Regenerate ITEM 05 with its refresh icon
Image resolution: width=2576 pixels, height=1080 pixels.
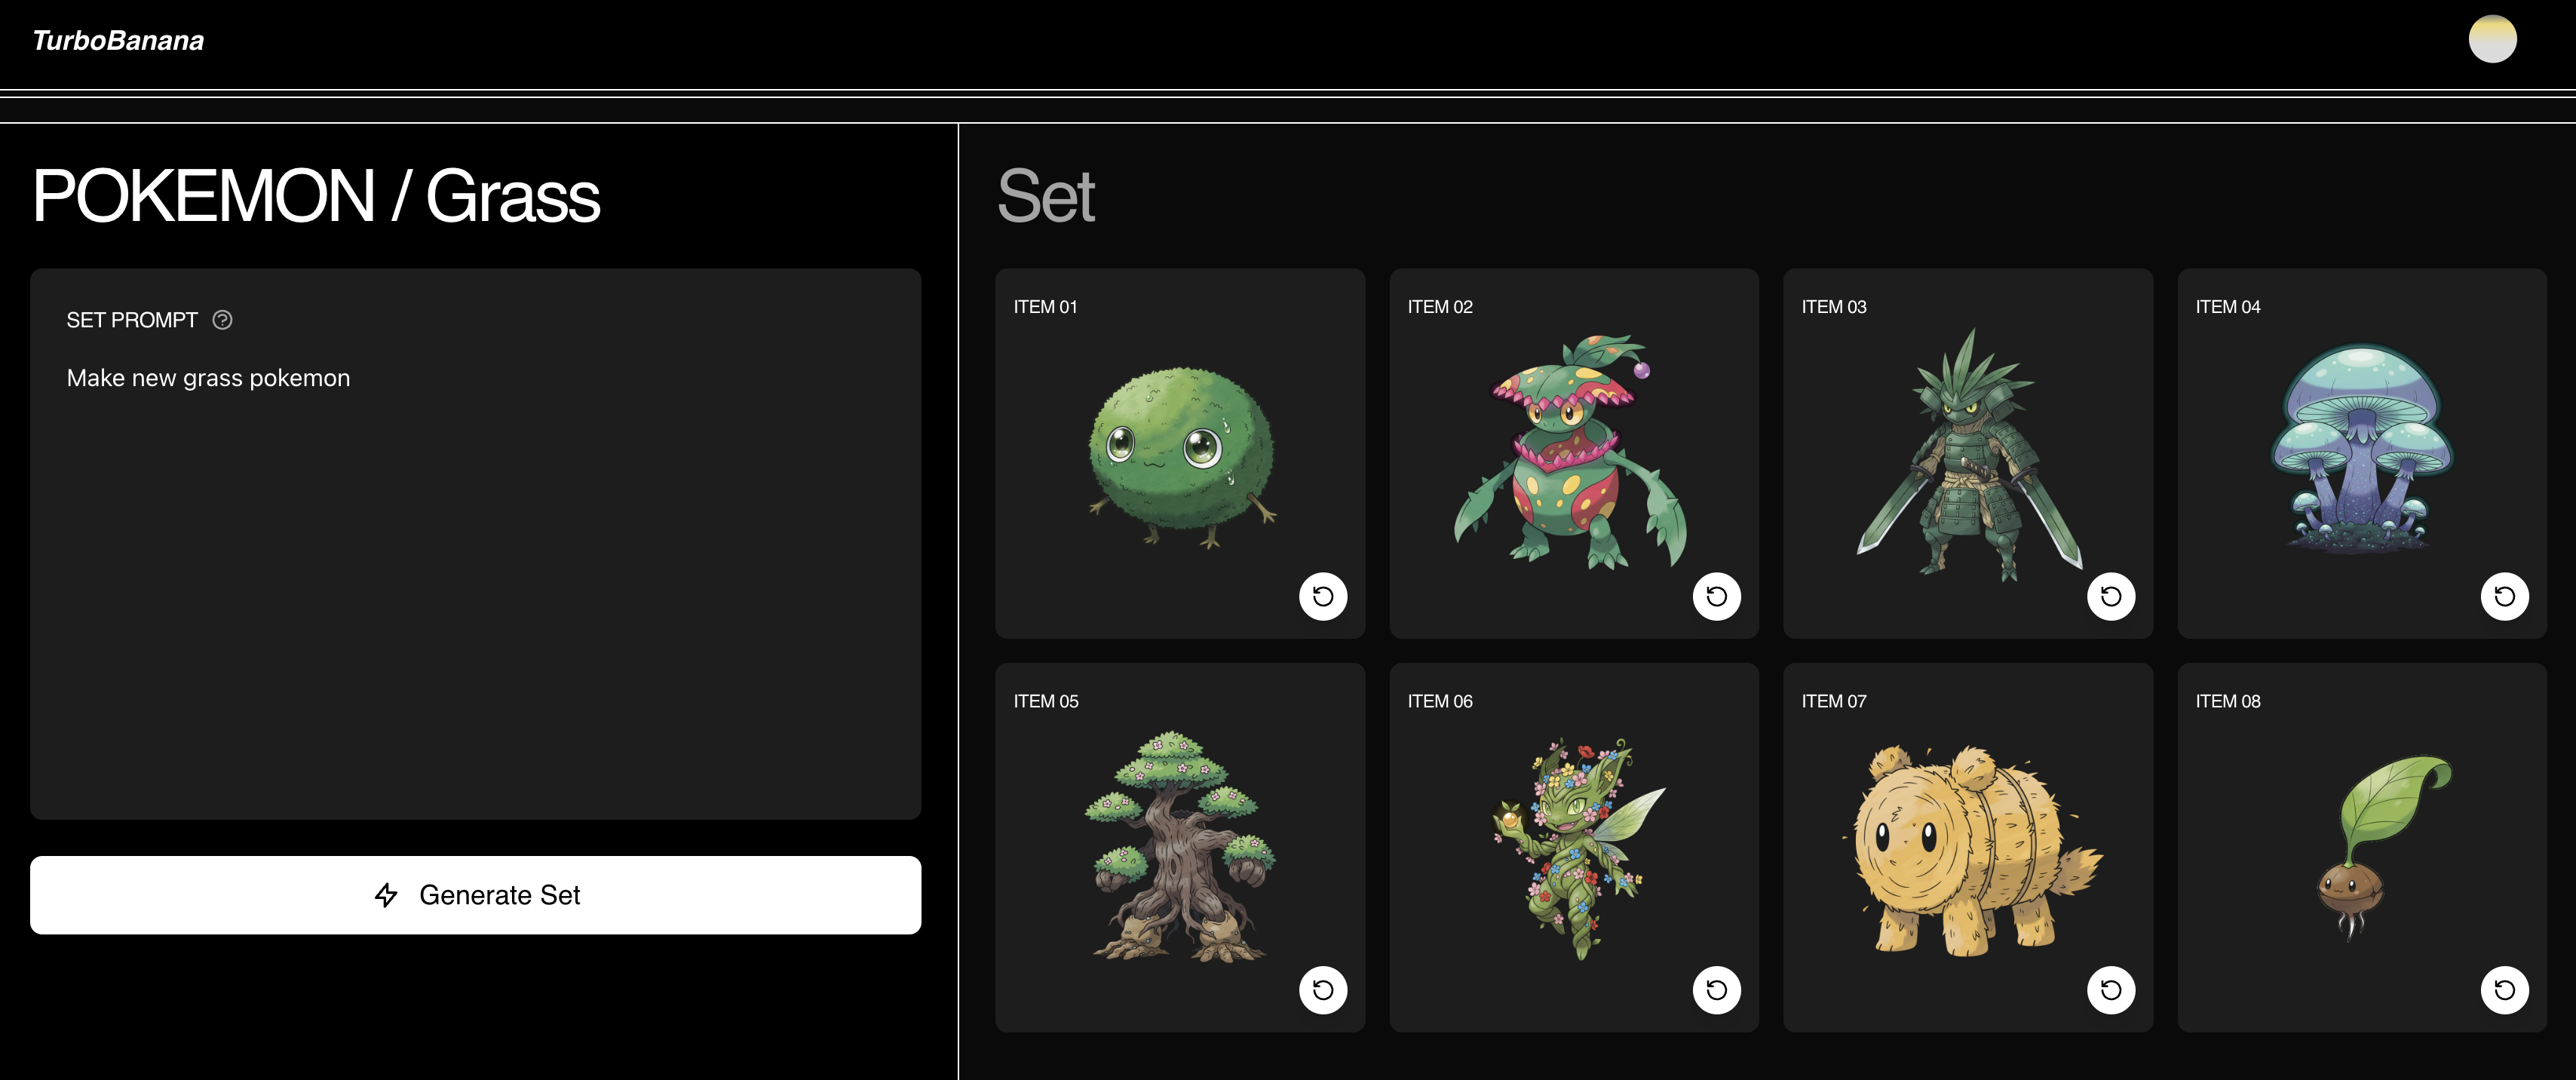[1323, 990]
